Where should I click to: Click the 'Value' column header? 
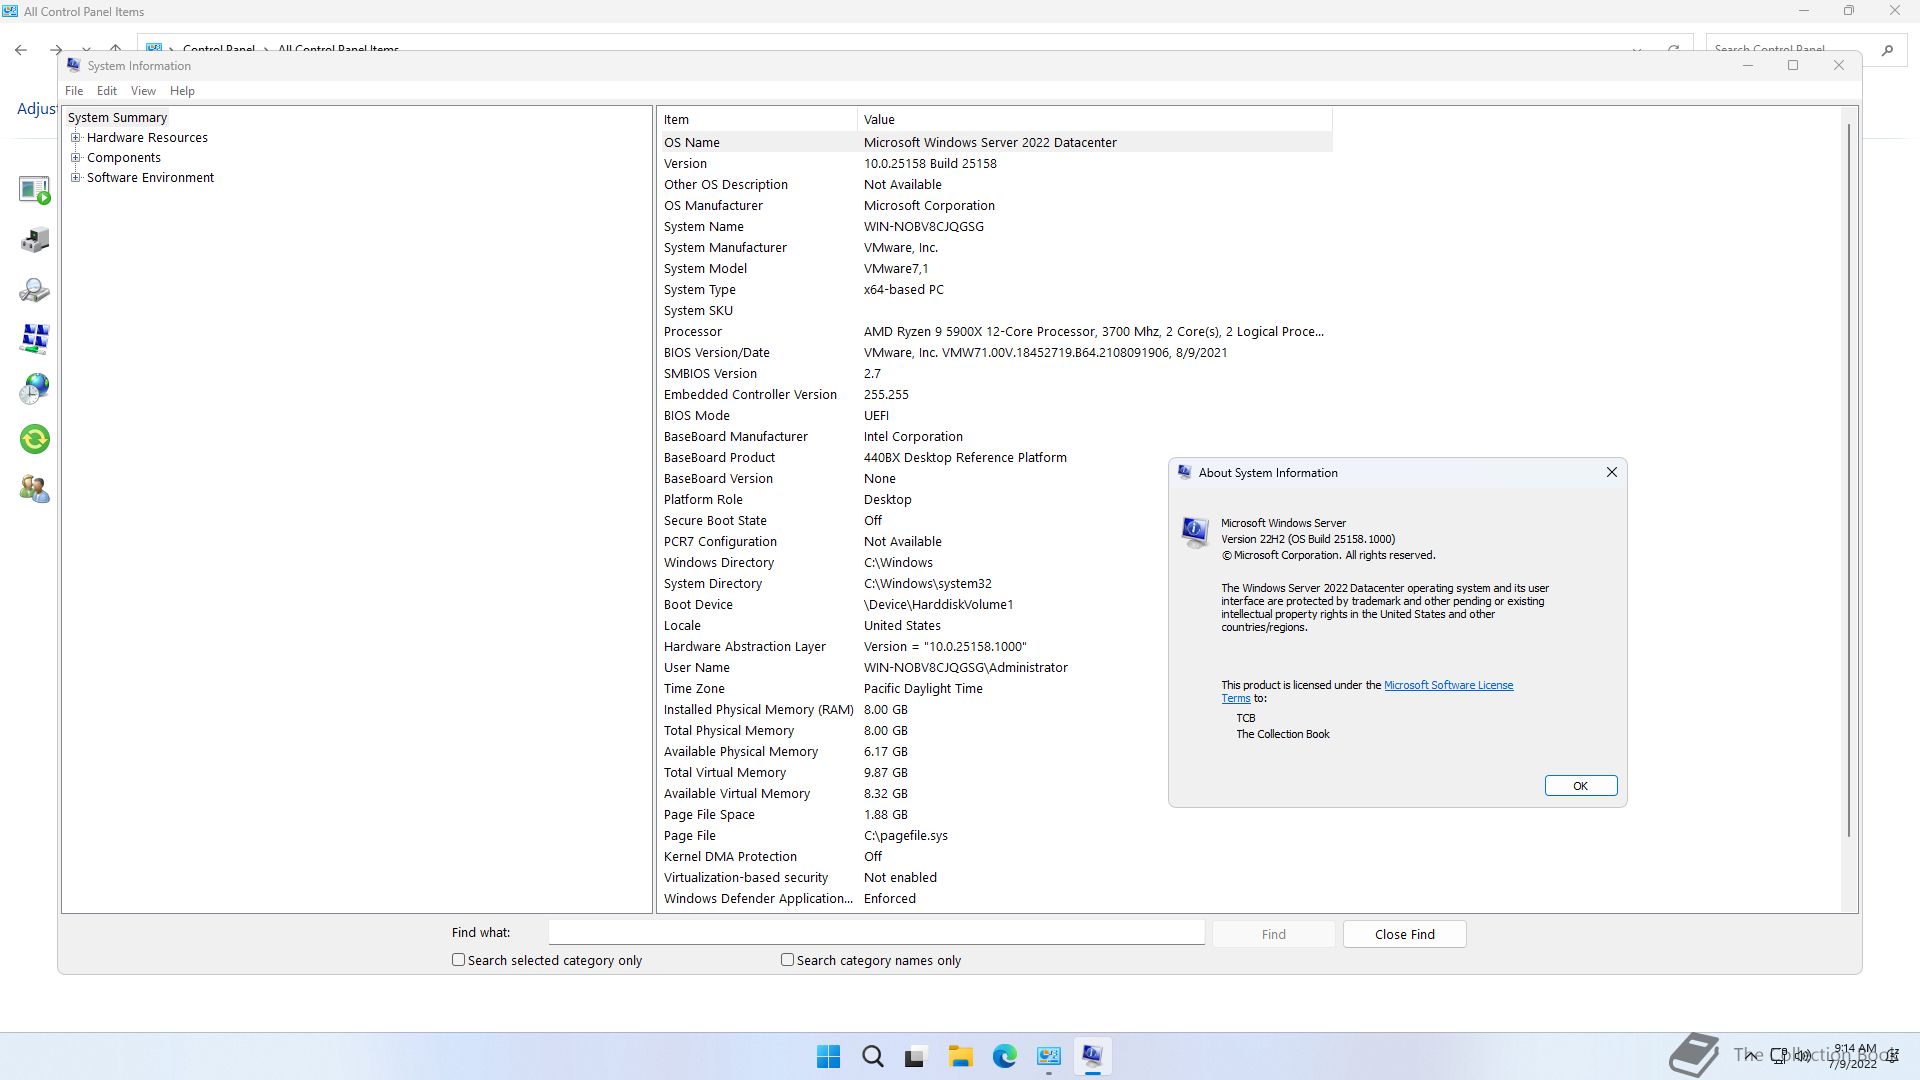(x=1095, y=119)
